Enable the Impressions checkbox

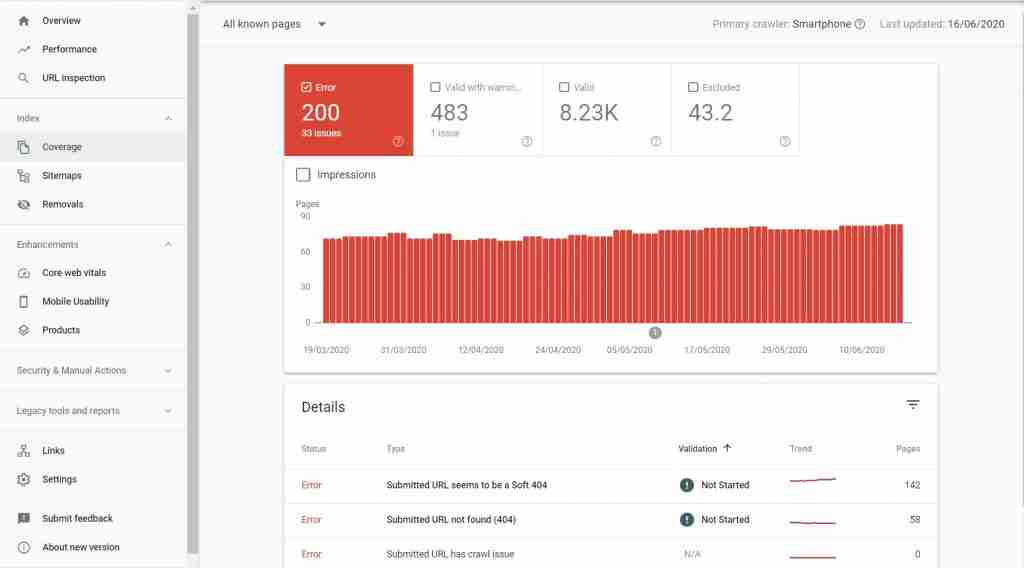pos(303,175)
